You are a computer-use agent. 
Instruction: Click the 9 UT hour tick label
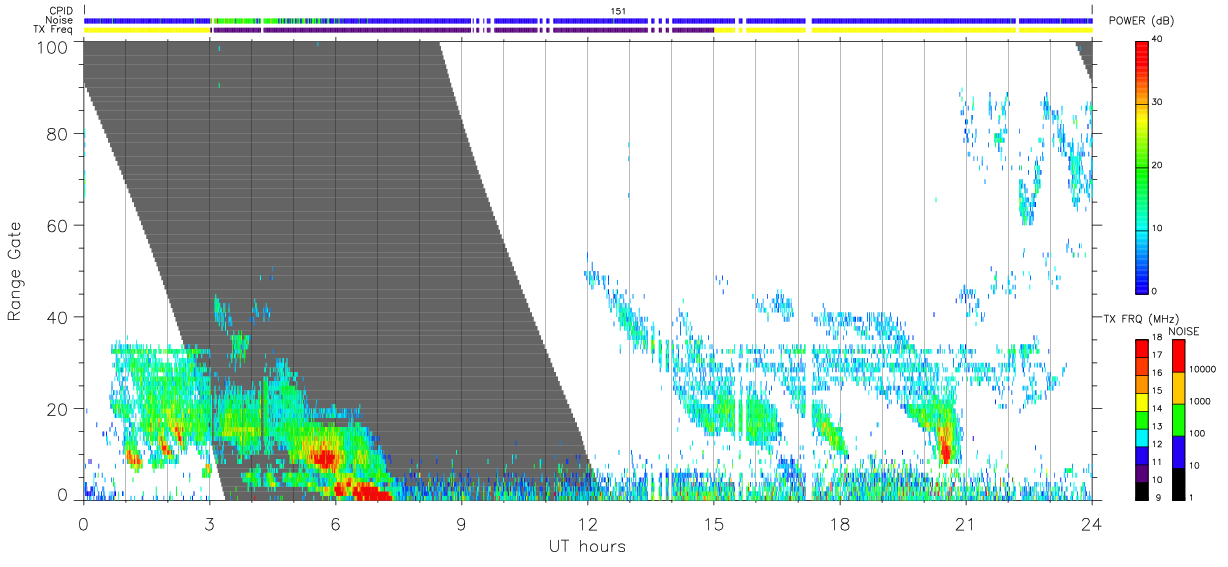[x=461, y=524]
